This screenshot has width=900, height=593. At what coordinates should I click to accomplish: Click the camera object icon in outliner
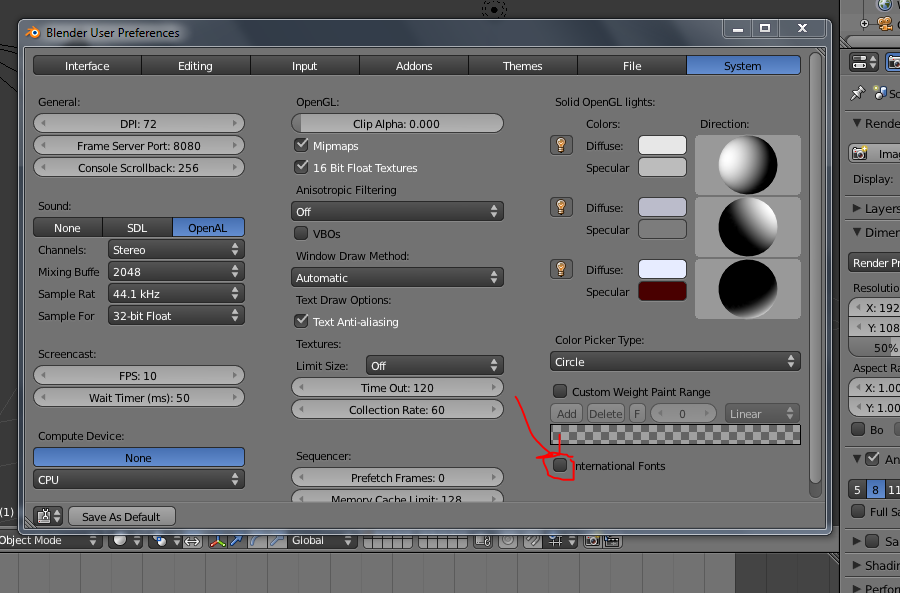click(x=885, y=24)
